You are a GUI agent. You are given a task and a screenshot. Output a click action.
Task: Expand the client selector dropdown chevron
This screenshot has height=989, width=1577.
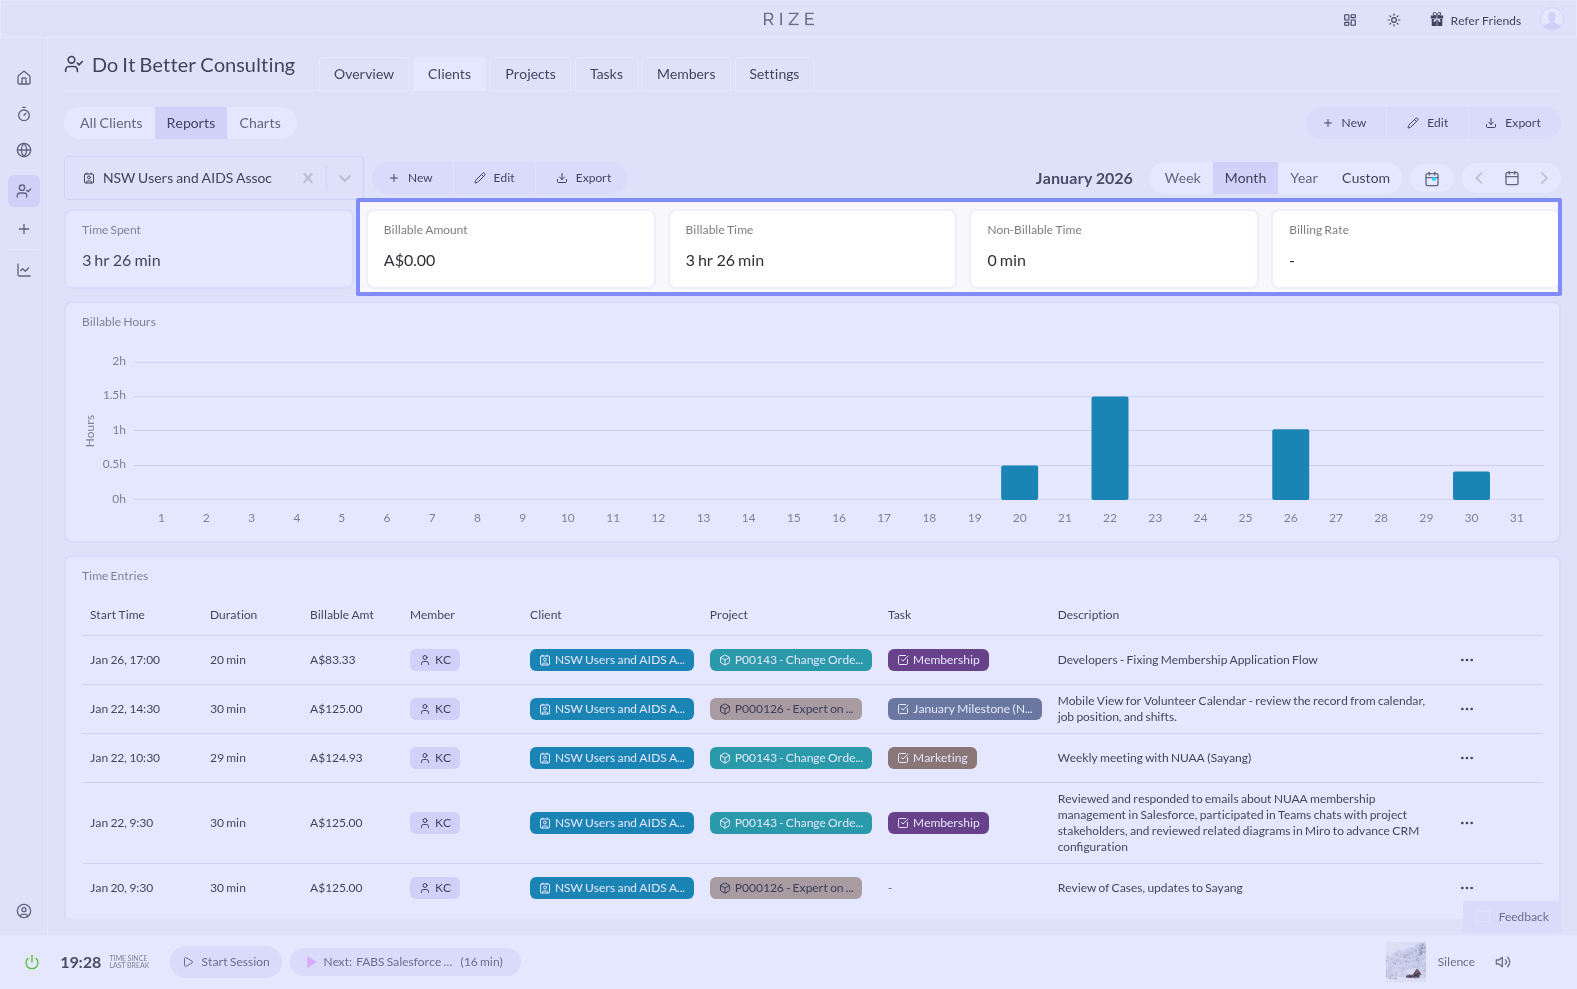pyautogui.click(x=345, y=178)
